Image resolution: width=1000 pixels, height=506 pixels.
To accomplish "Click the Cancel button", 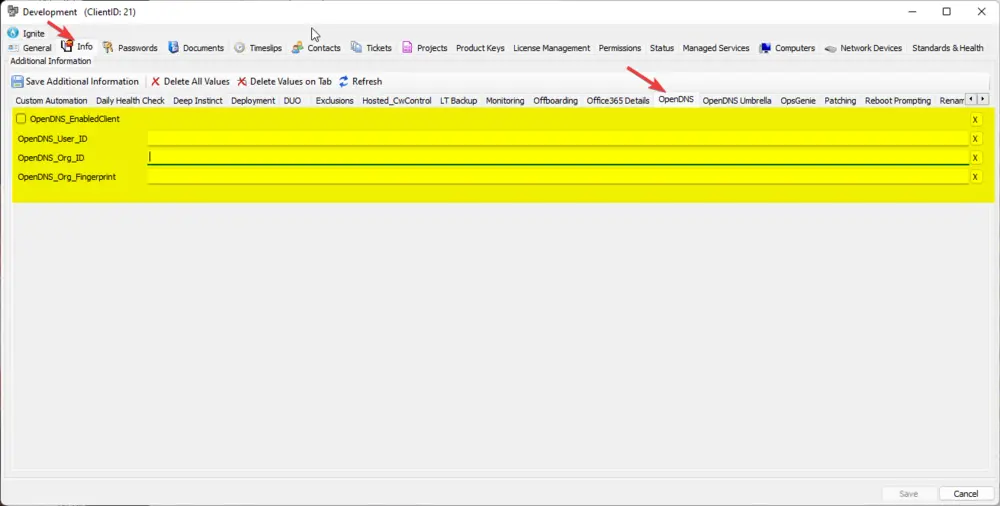I will (966, 494).
